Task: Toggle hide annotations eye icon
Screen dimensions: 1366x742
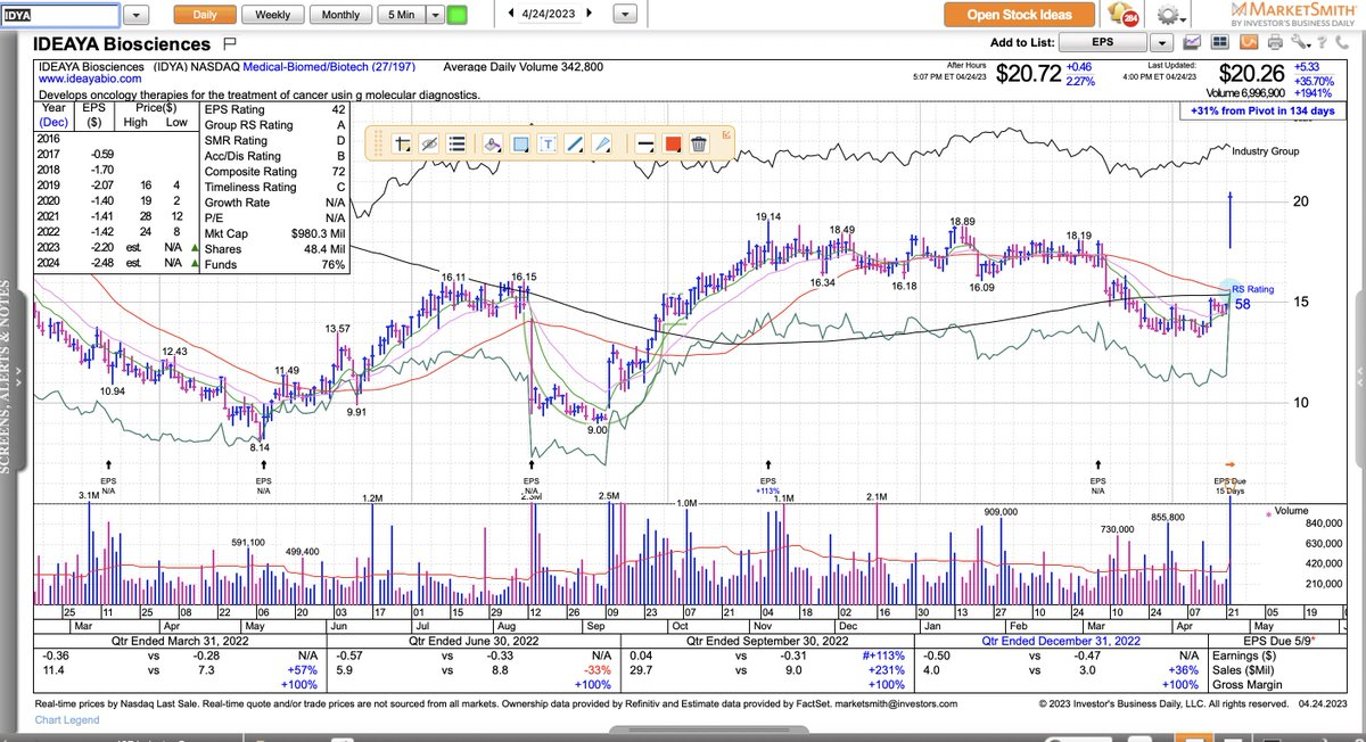Action: point(429,144)
